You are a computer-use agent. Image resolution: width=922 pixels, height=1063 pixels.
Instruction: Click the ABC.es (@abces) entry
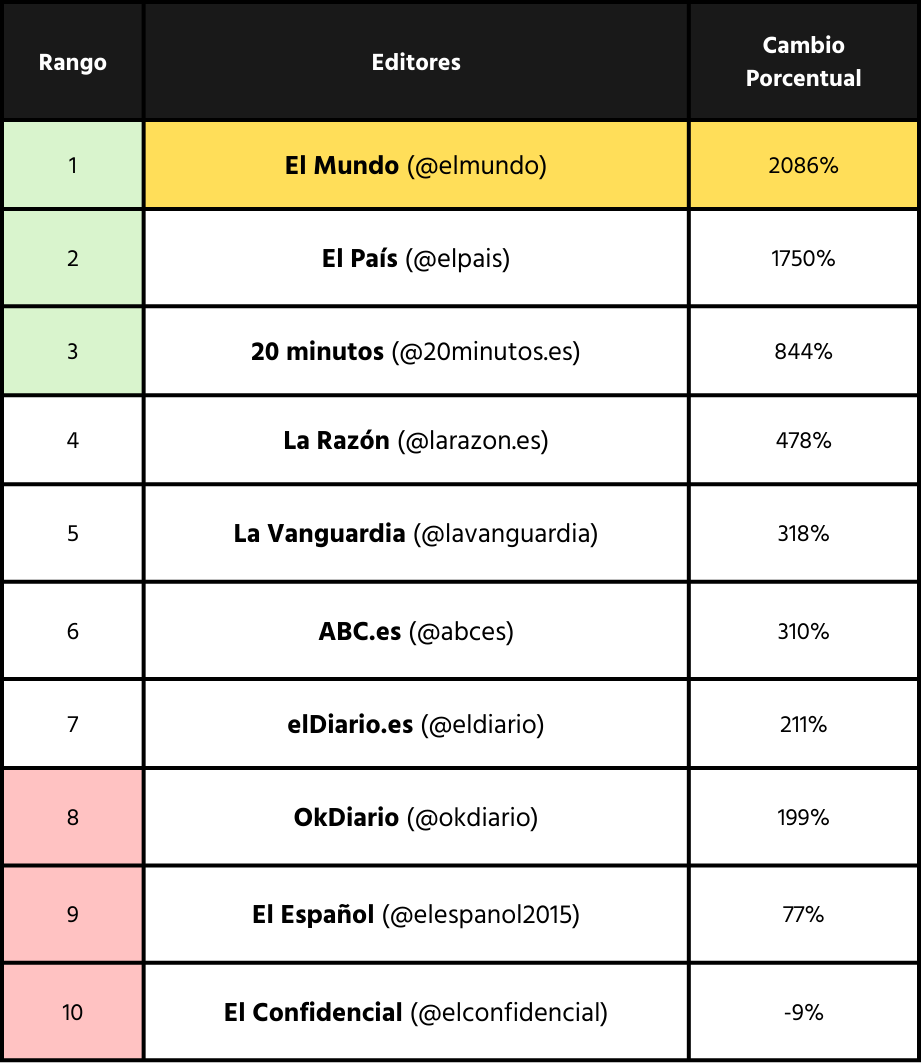[x=416, y=632]
